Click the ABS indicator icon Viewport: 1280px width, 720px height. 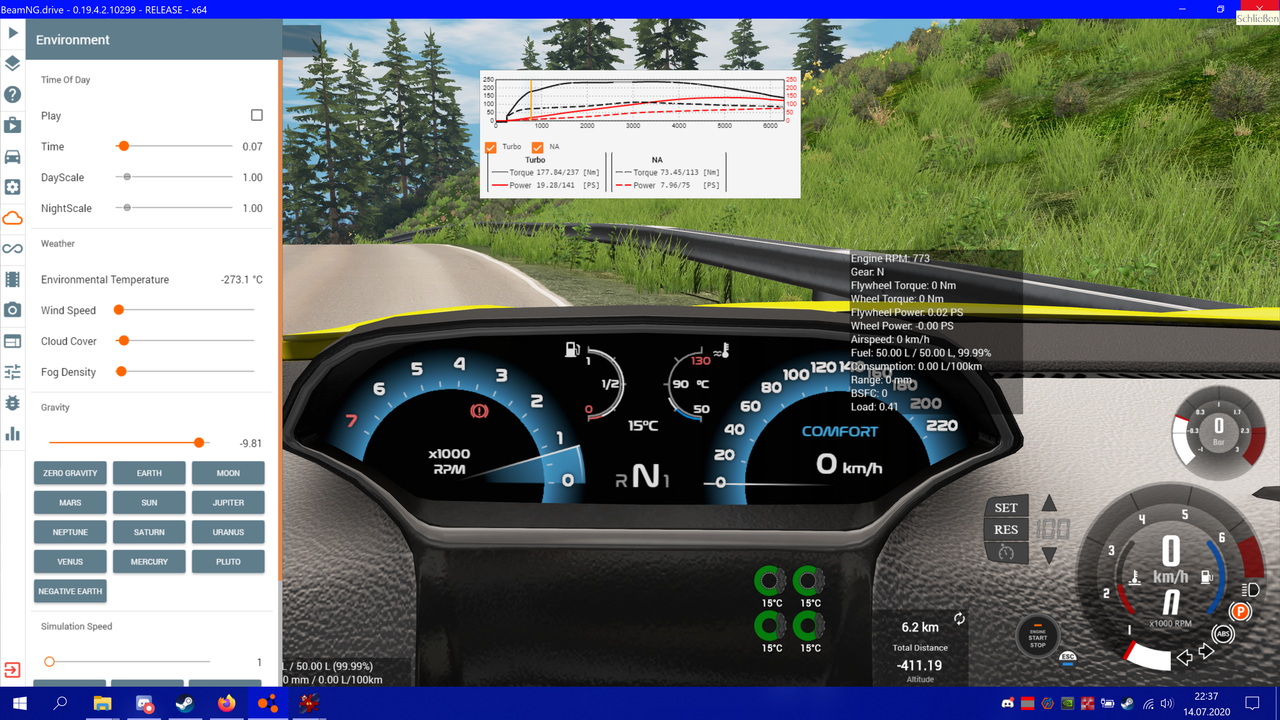coord(1221,634)
